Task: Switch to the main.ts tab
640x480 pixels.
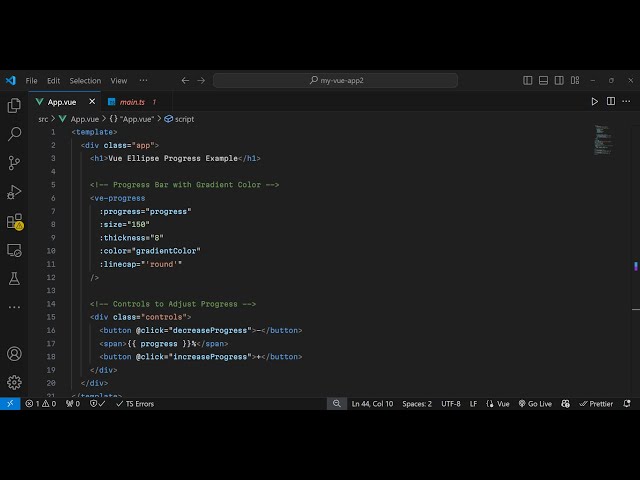Action: tap(132, 101)
